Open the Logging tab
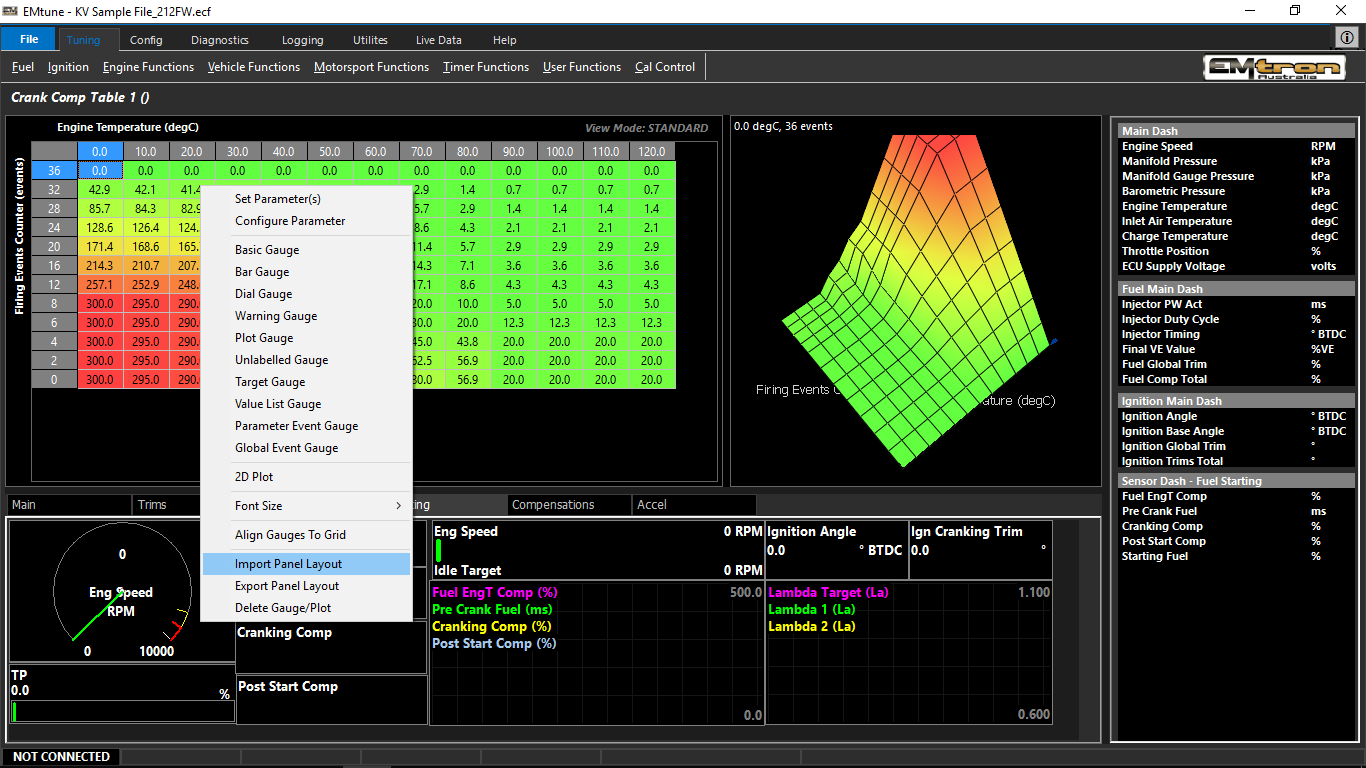The width and height of the screenshot is (1366, 768). 302,40
